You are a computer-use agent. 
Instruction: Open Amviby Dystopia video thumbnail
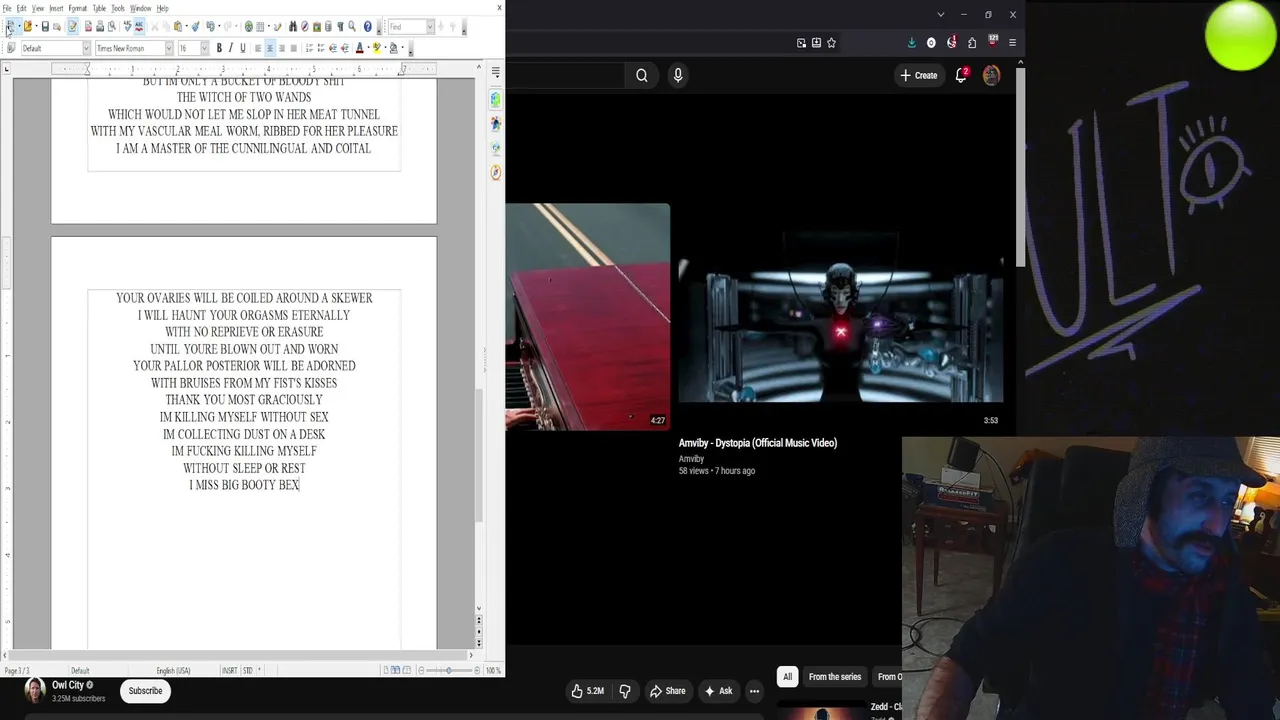tap(841, 317)
